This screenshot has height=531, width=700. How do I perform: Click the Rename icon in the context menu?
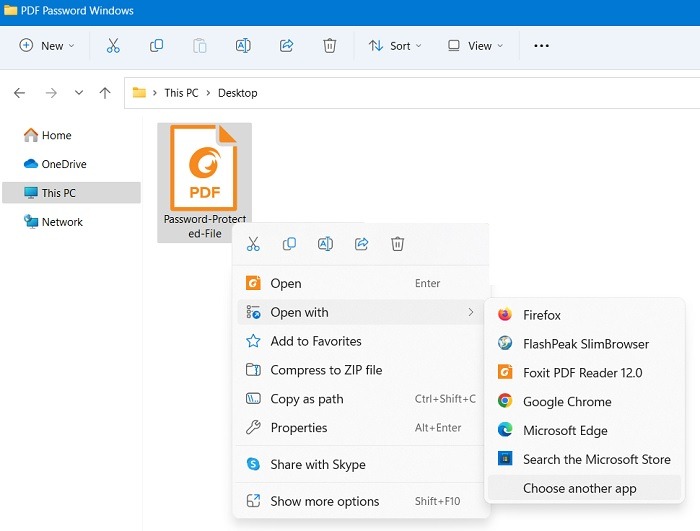[x=325, y=244]
